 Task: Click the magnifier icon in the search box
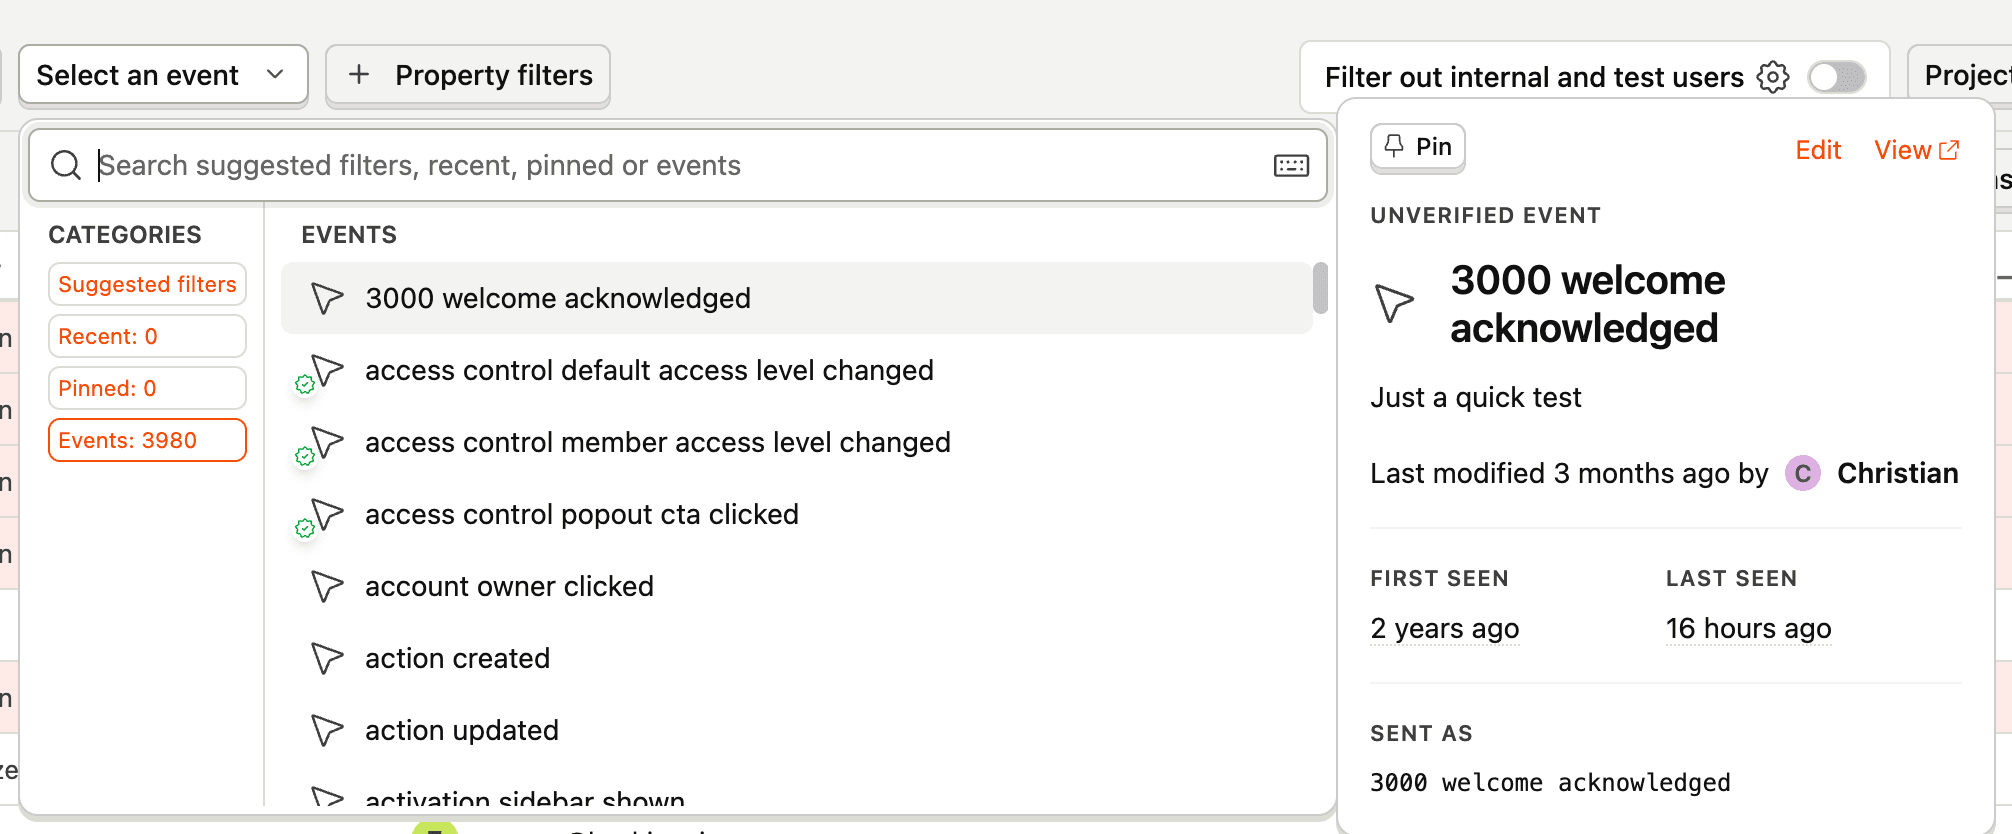[66, 165]
